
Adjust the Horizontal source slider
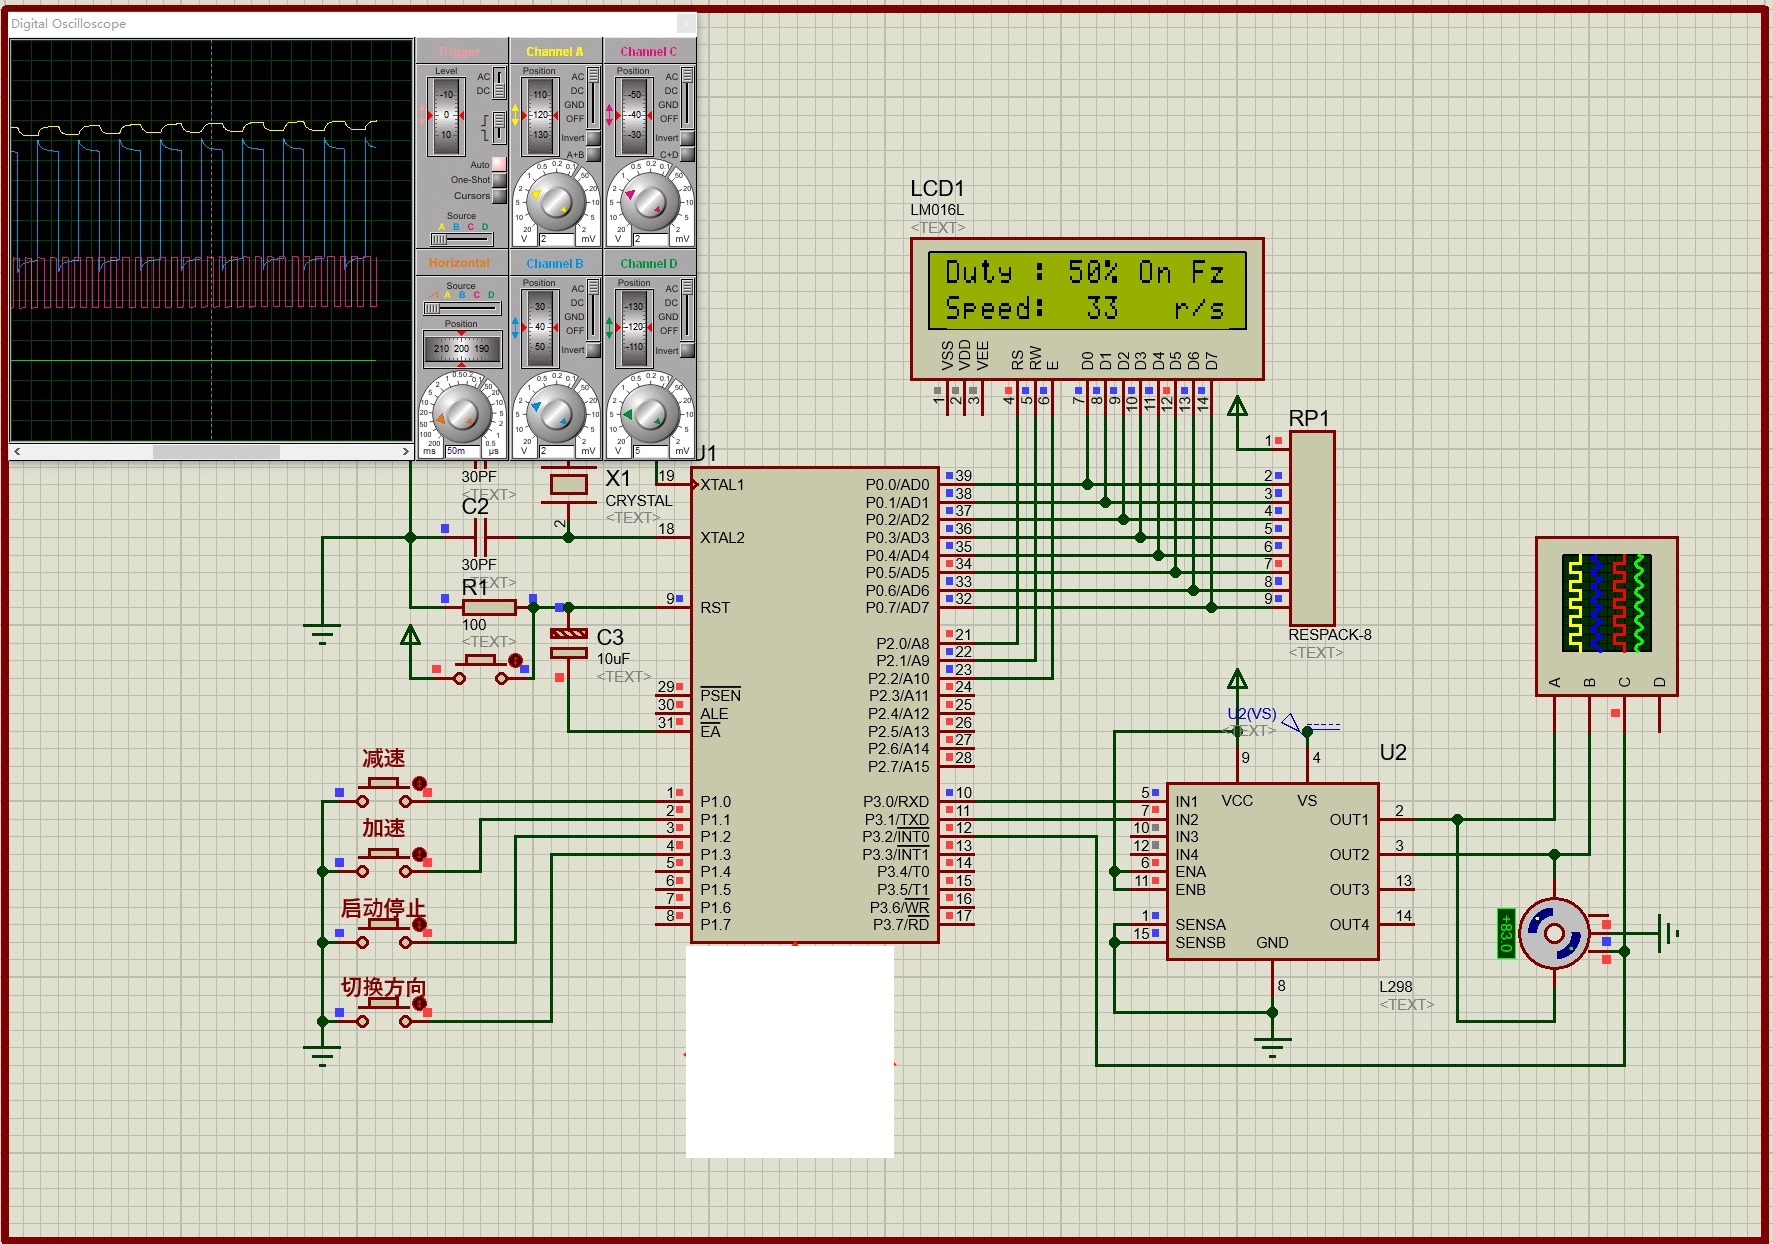(461, 308)
